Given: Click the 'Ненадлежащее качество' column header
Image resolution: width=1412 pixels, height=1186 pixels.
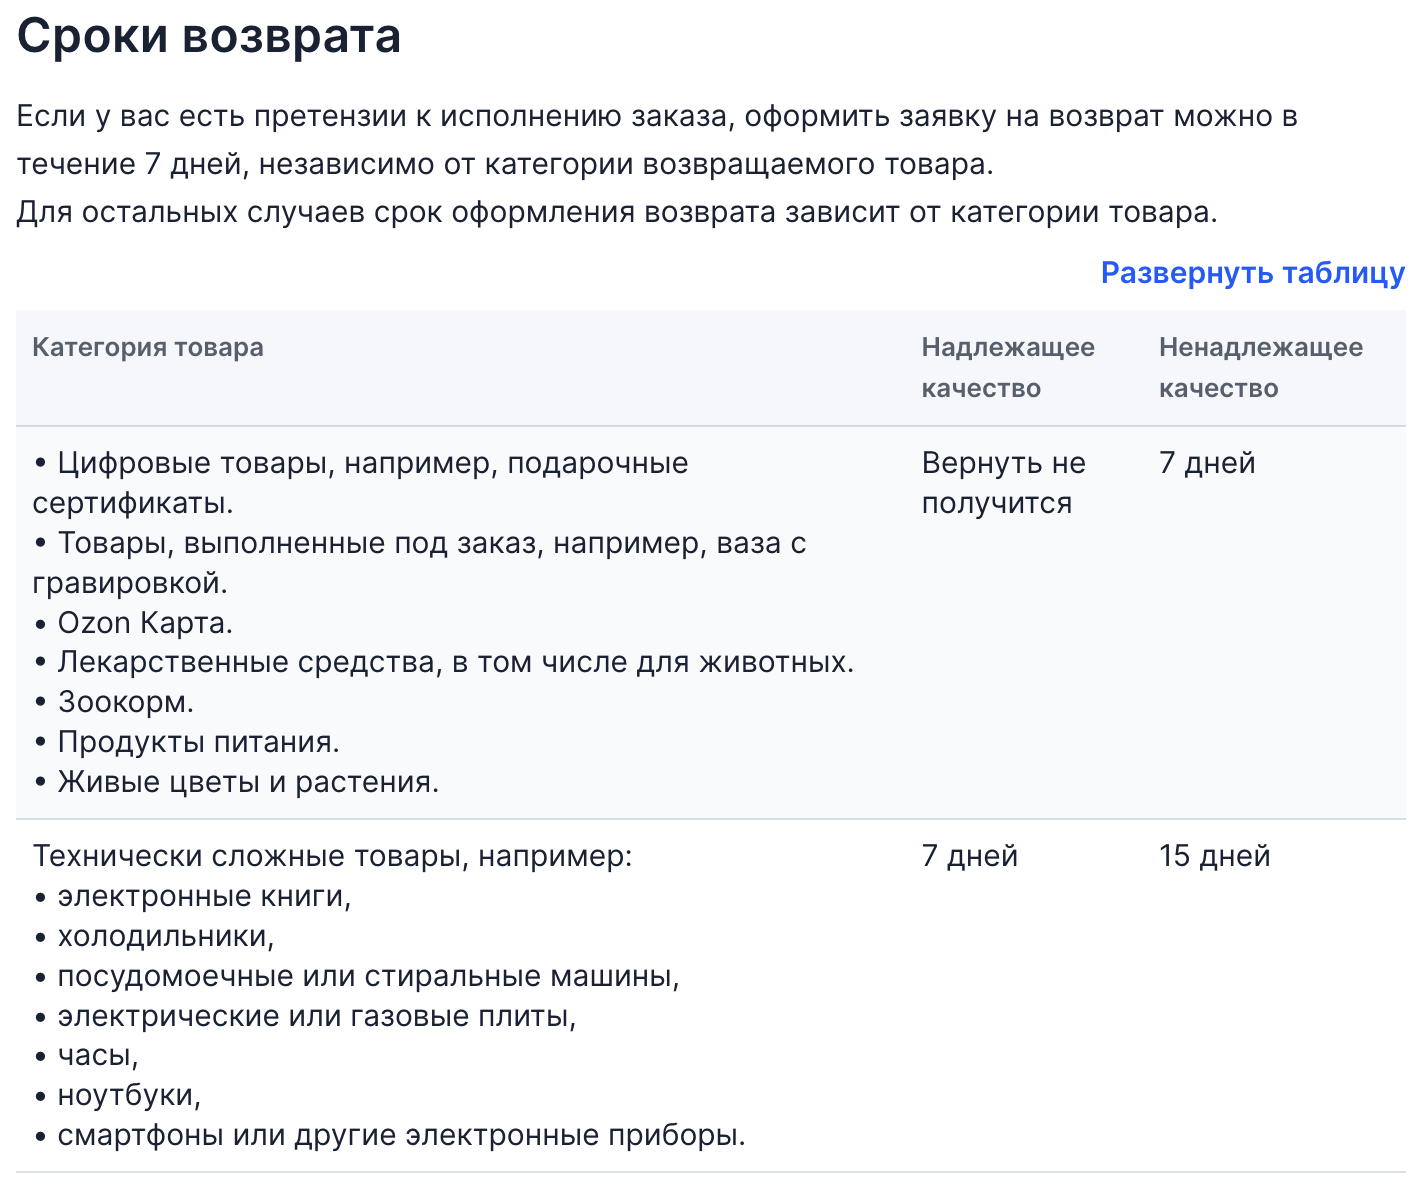Looking at the screenshot, I should [1260, 368].
